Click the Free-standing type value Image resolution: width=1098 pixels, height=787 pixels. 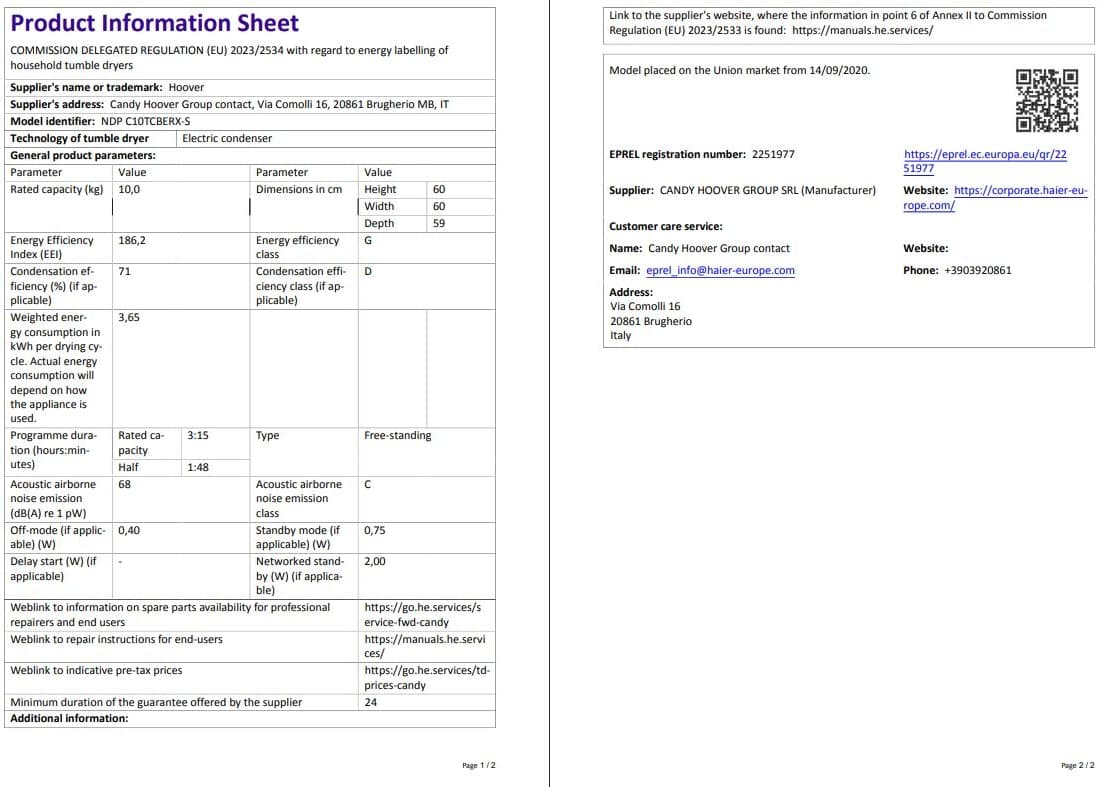point(397,436)
